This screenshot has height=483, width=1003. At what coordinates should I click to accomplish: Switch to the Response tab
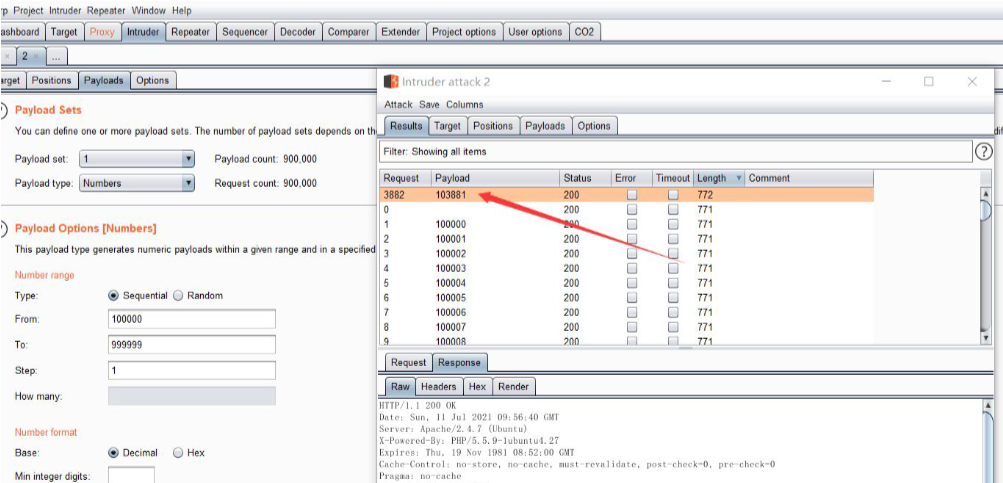pyautogui.click(x=459, y=363)
